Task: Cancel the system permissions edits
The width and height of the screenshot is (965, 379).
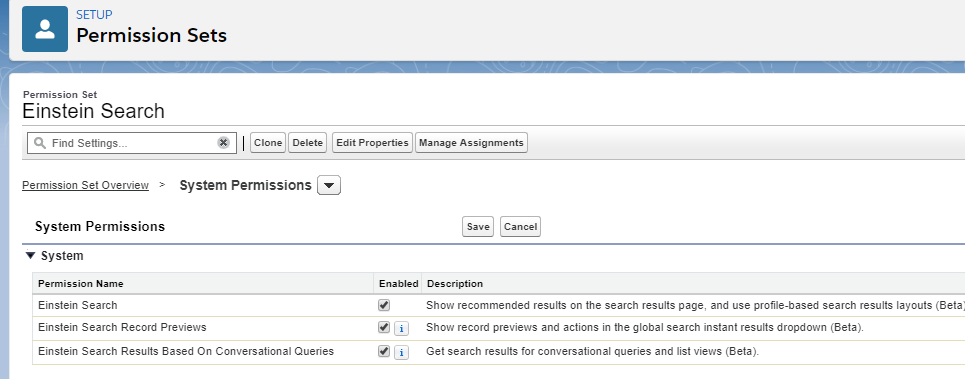Action: click(x=521, y=226)
